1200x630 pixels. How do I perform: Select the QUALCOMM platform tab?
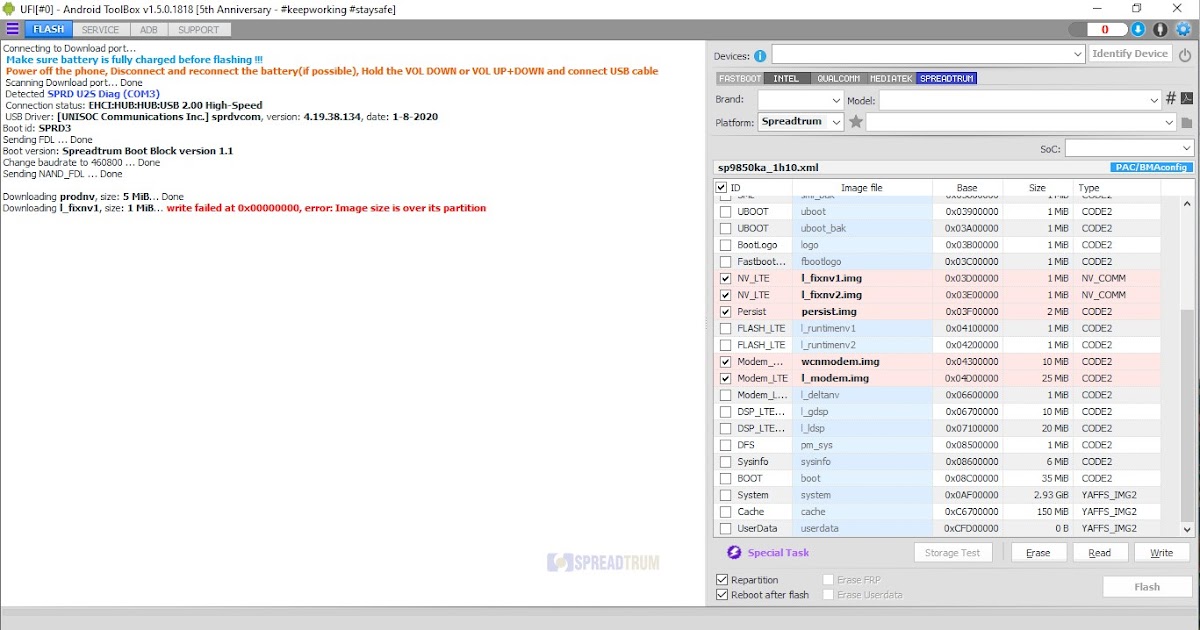coord(838,78)
